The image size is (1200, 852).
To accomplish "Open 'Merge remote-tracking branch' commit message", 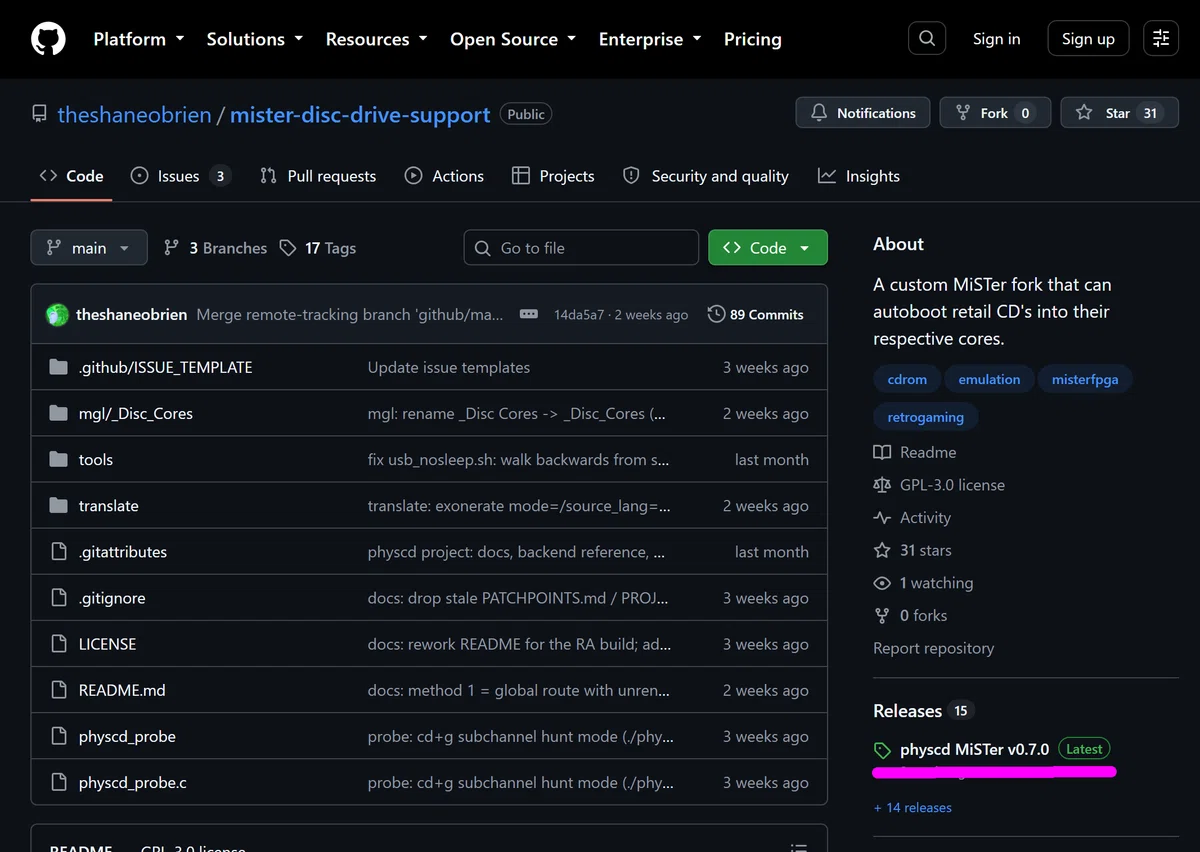I will pos(350,314).
